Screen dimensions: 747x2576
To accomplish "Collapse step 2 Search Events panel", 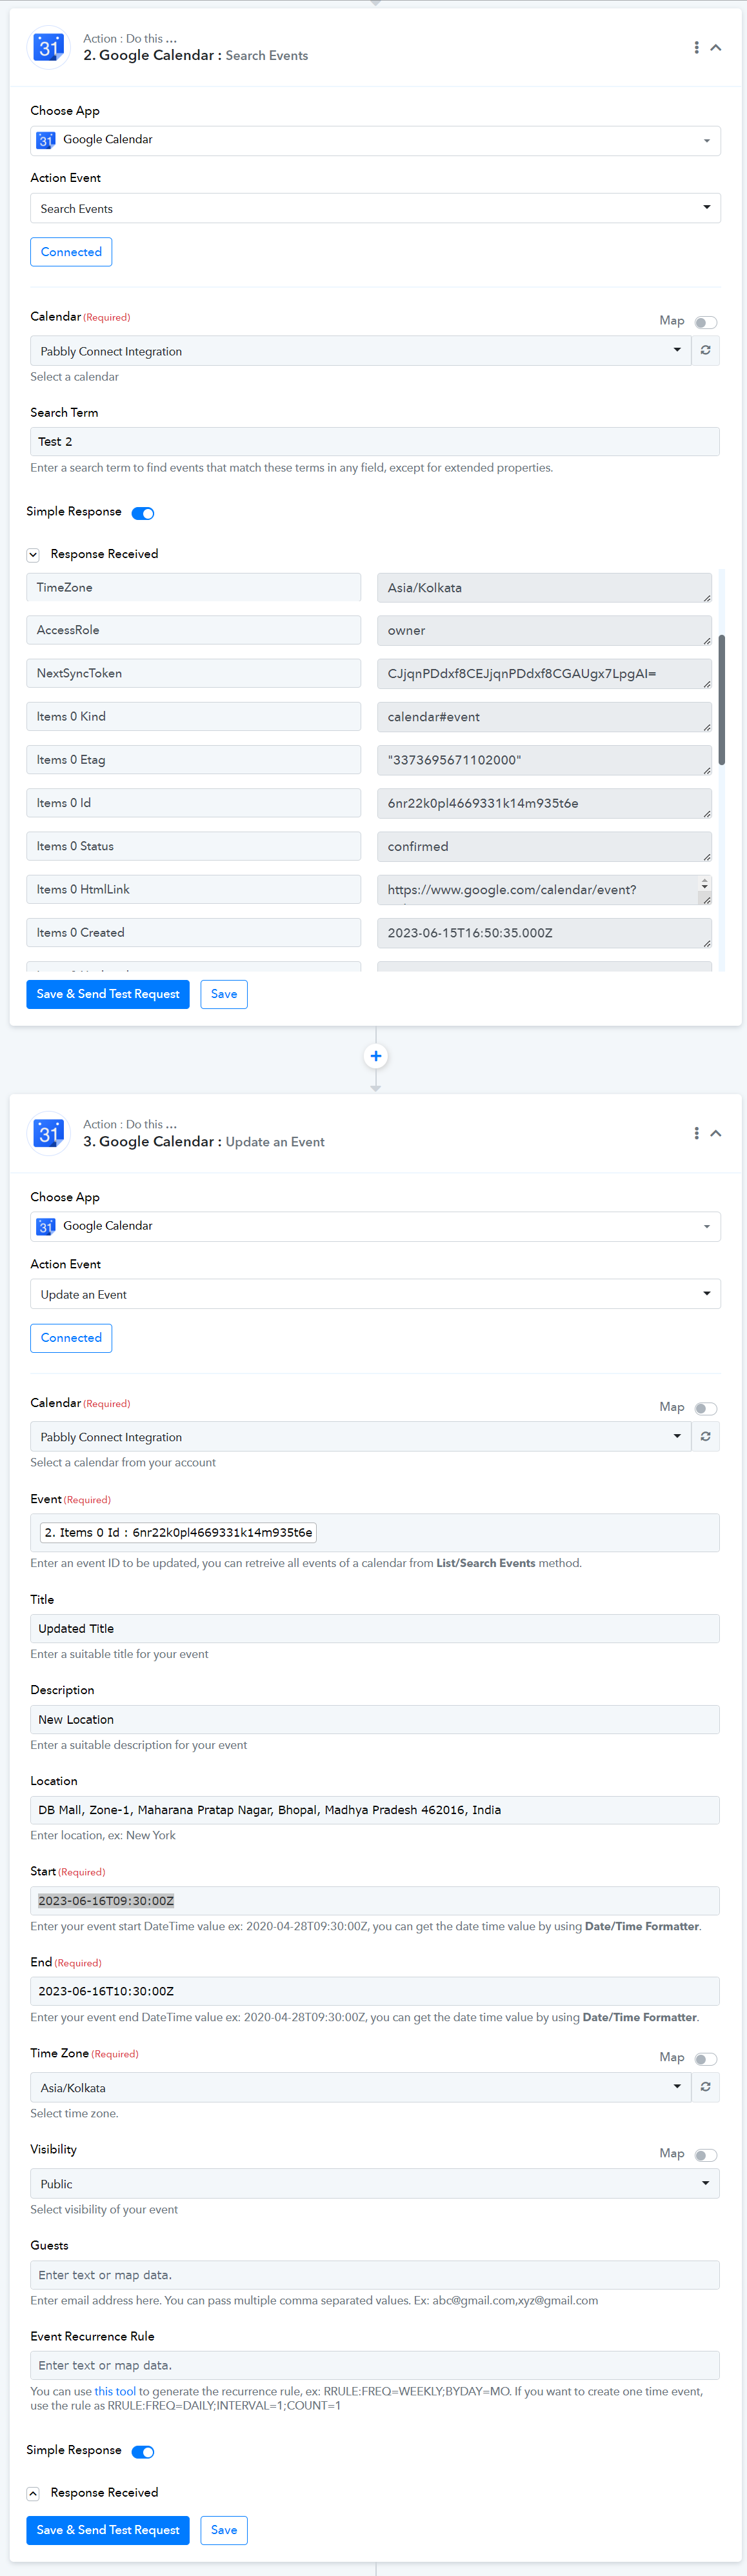I will (716, 47).
